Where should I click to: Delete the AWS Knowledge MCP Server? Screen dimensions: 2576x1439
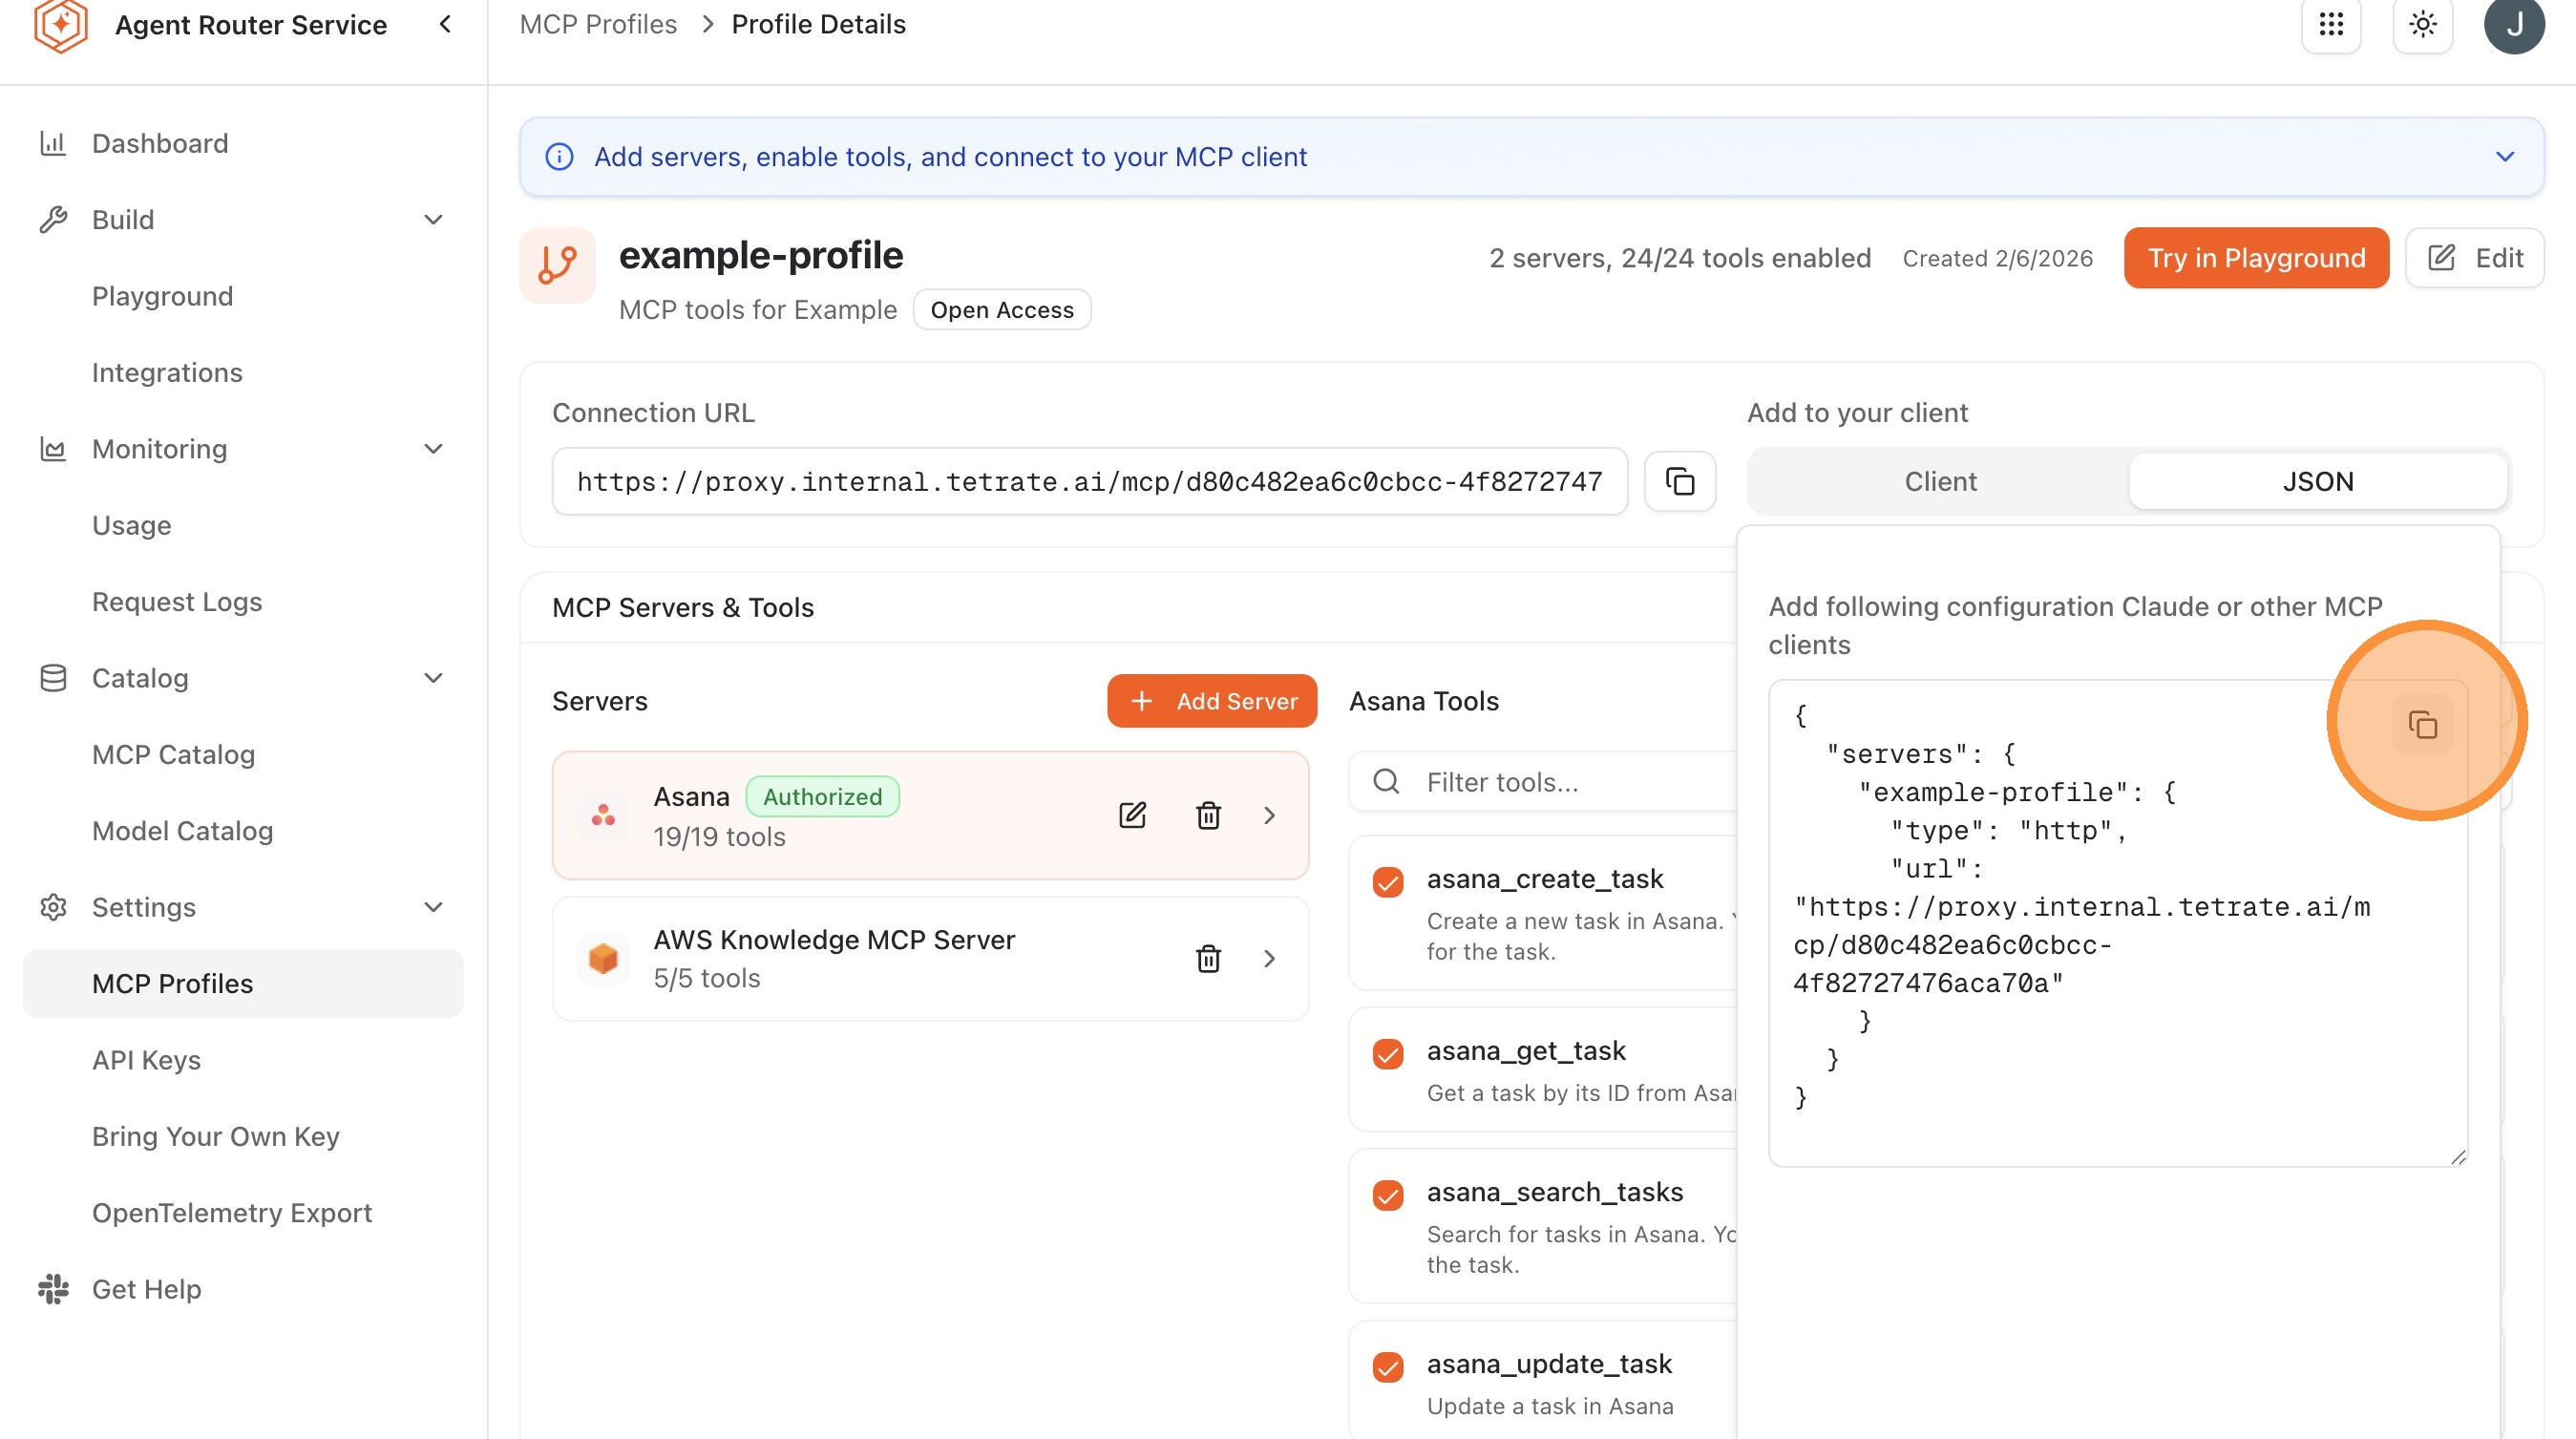[1208, 958]
